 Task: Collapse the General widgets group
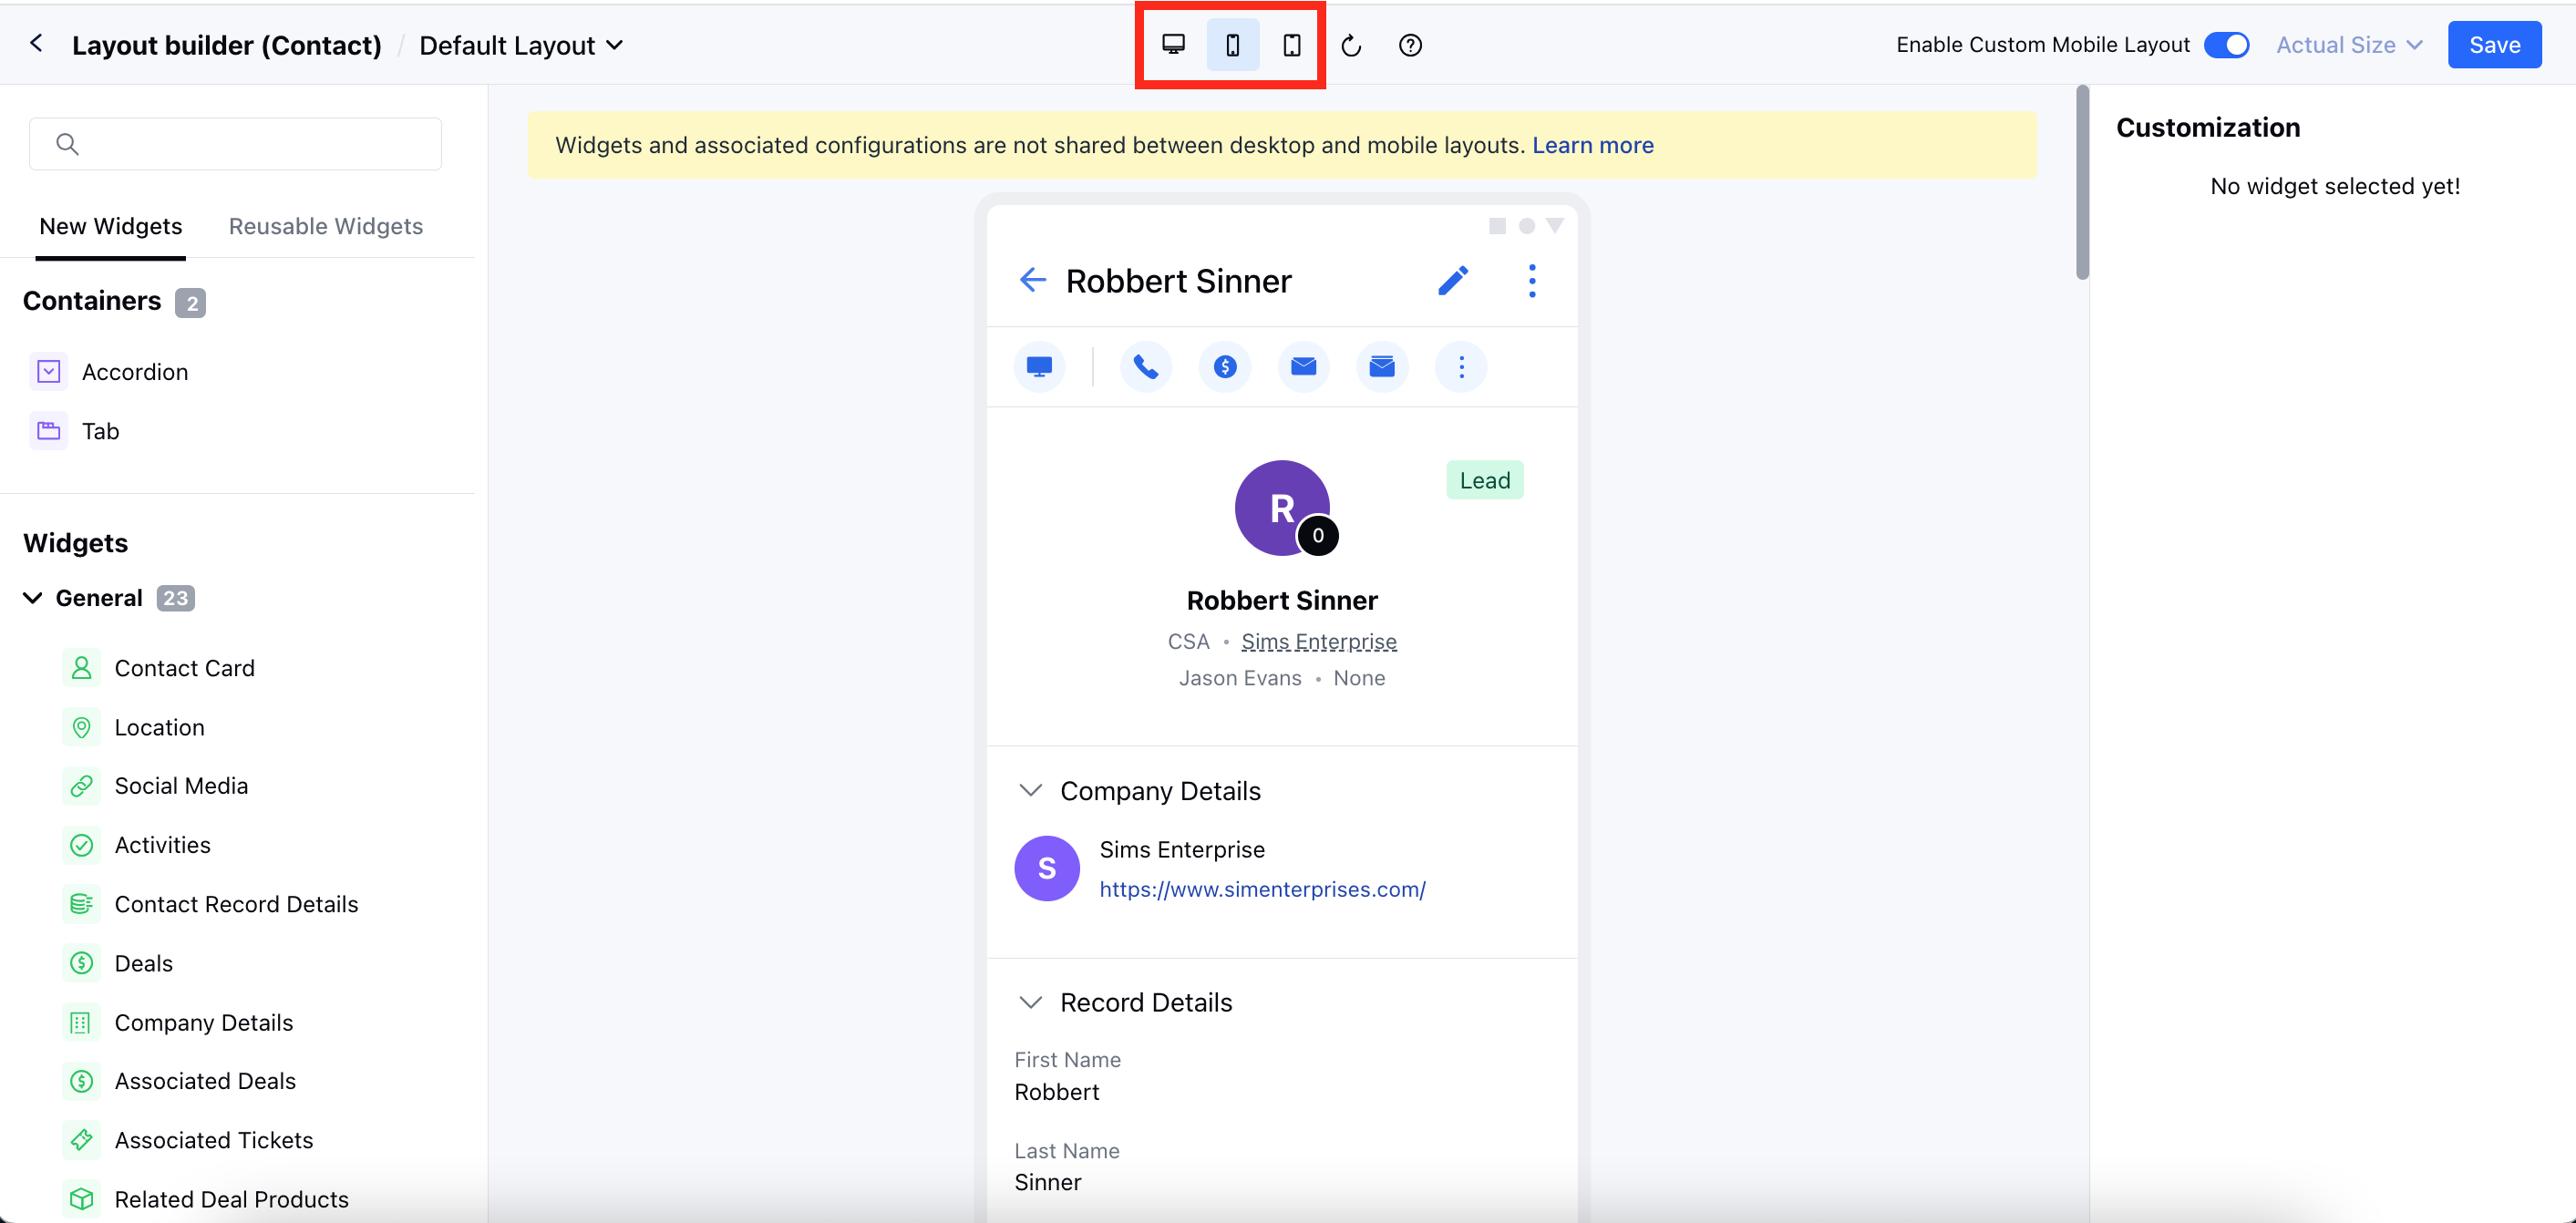click(33, 598)
